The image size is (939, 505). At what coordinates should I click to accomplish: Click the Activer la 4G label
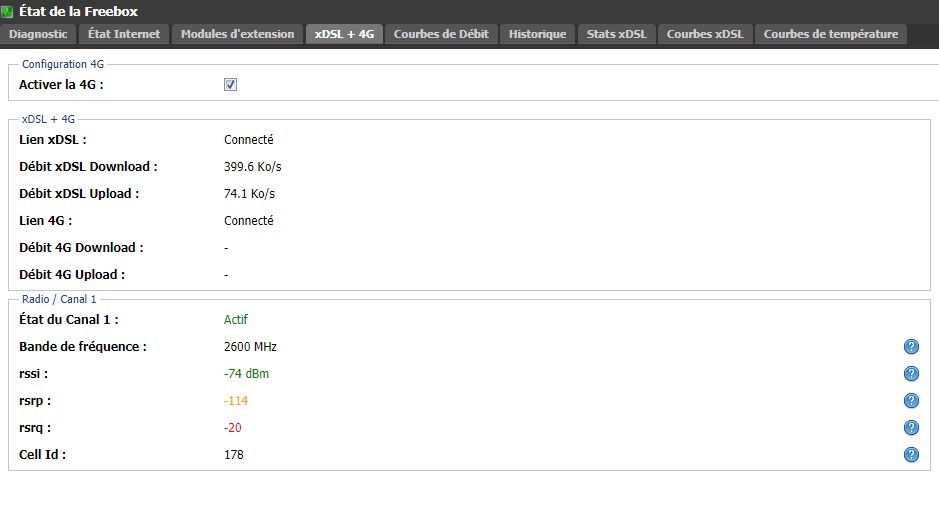click(61, 84)
